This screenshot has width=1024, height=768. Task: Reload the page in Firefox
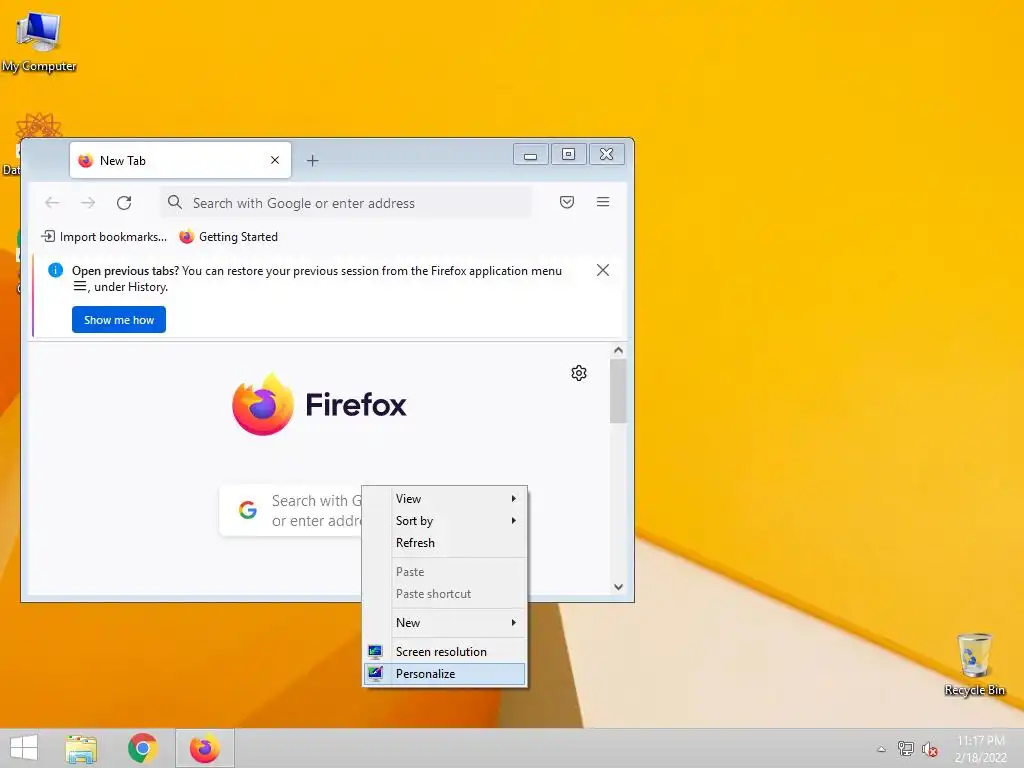124,203
